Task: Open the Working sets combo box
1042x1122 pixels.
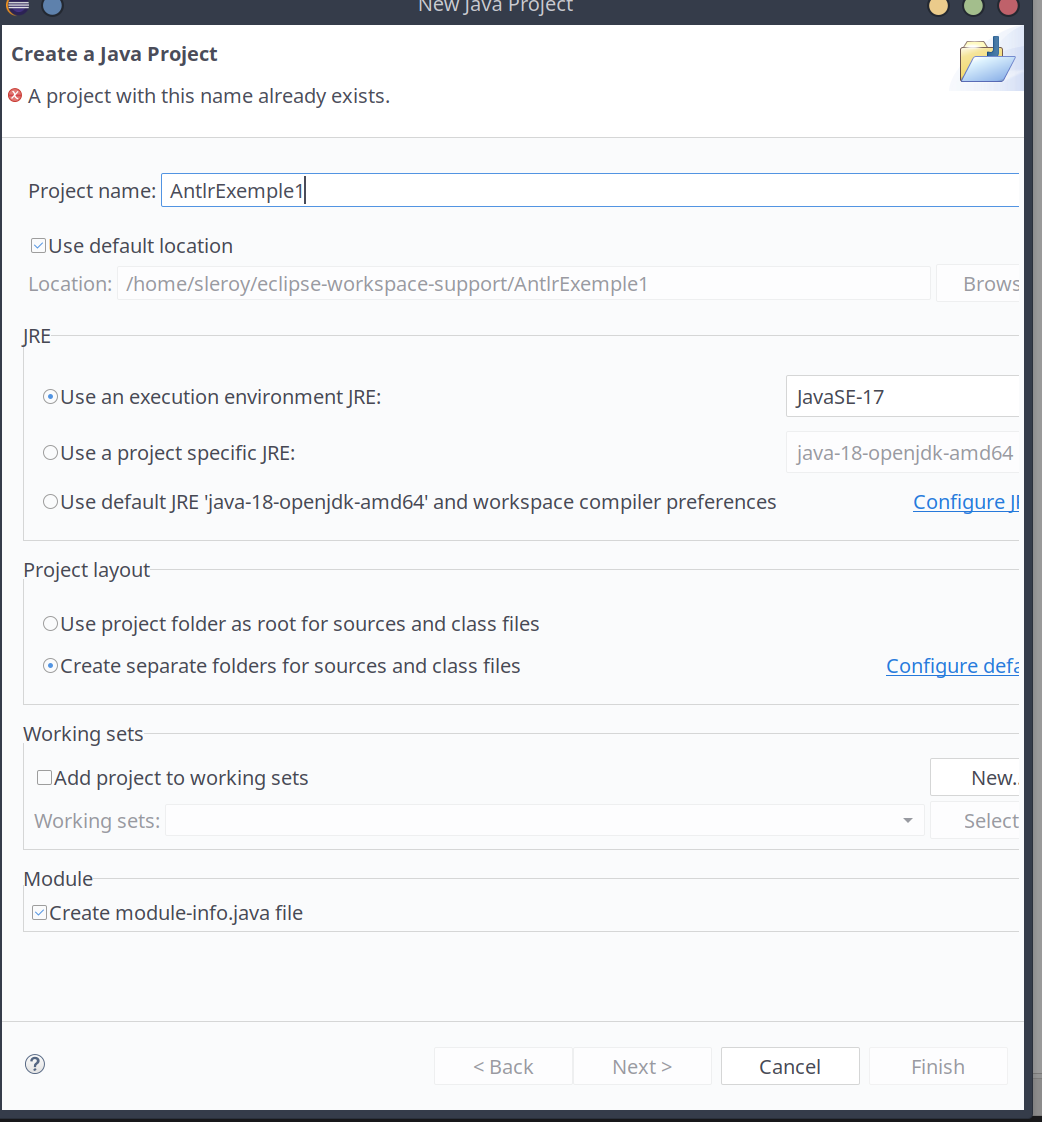Action: (x=544, y=821)
